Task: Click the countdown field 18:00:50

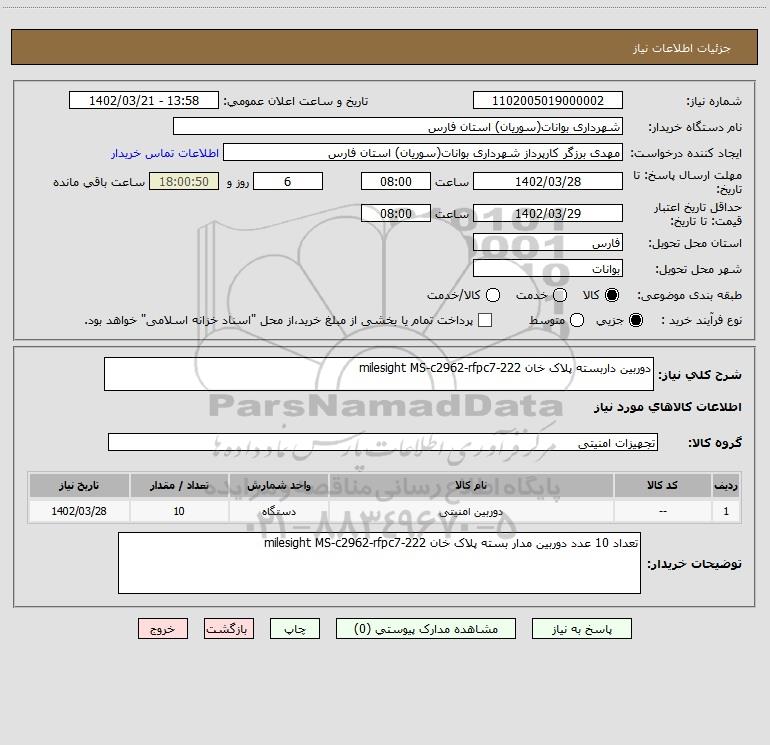Action: (184, 181)
